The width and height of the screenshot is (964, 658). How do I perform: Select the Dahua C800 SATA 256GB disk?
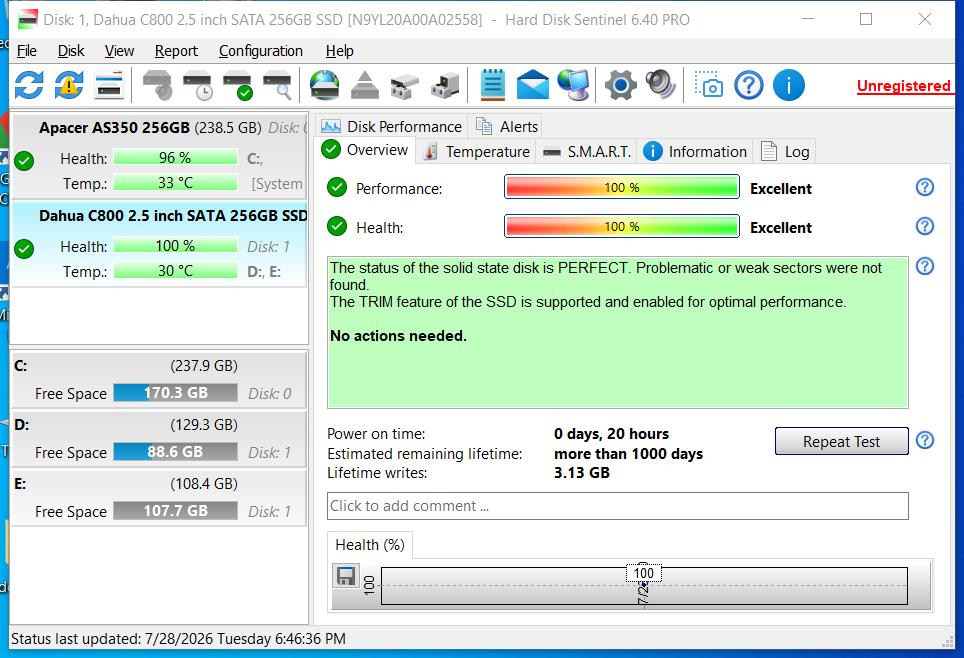click(x=160, y=244)
